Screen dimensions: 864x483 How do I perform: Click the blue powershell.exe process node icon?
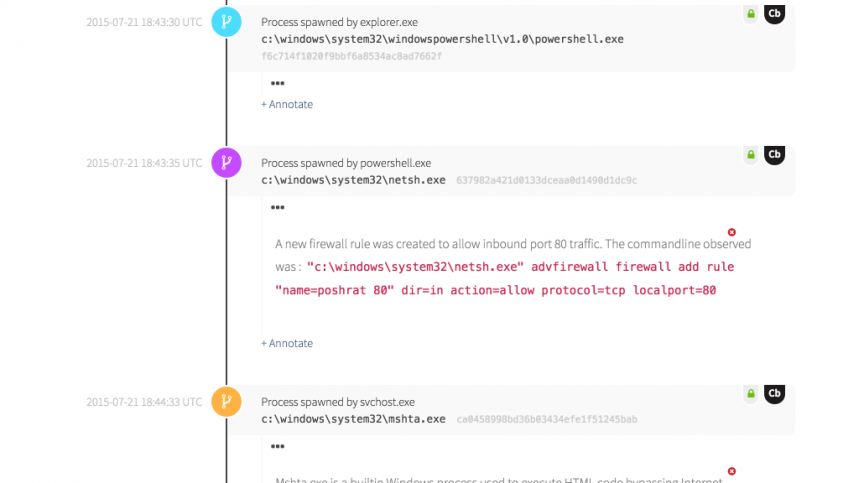pos(227,21)
